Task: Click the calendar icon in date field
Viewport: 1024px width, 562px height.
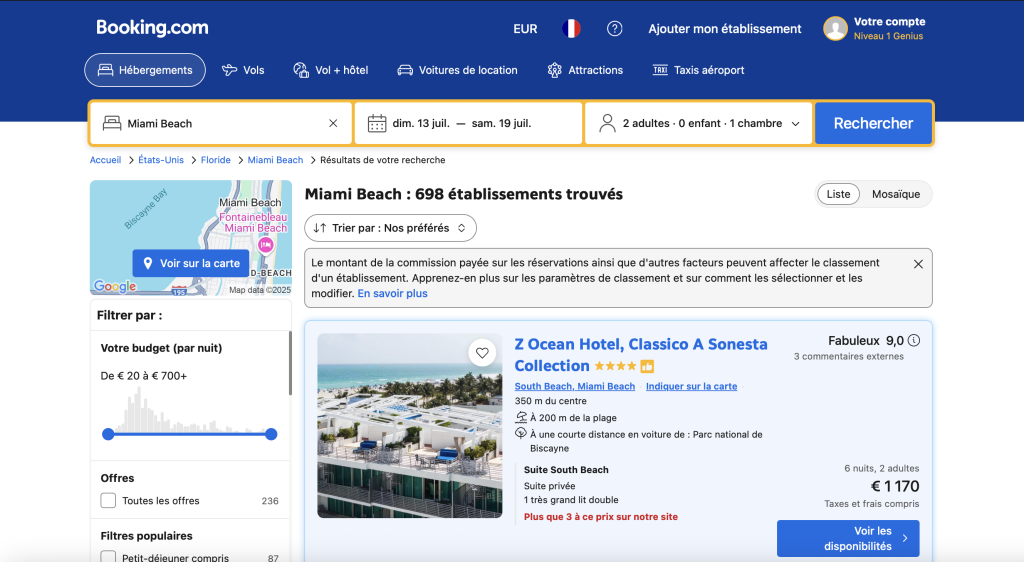Action: pyautogui.click(x=377, y=123)
